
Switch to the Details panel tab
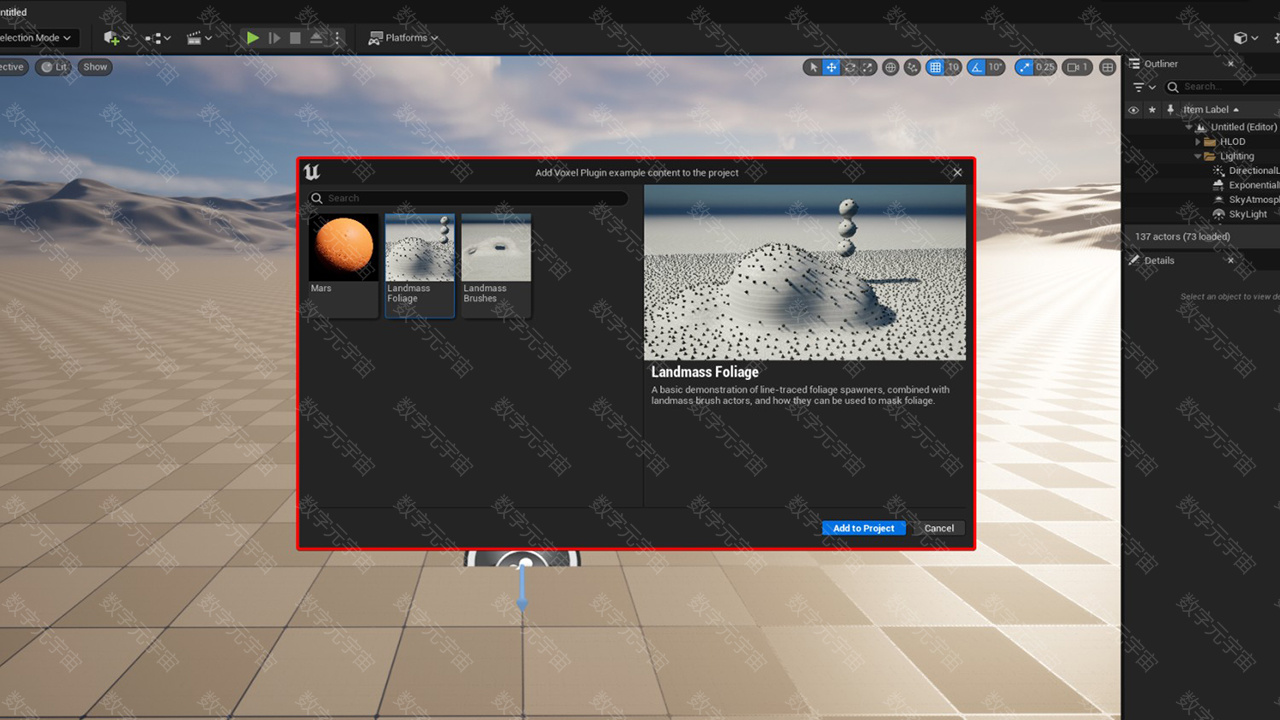click(x=1159, y=260)
